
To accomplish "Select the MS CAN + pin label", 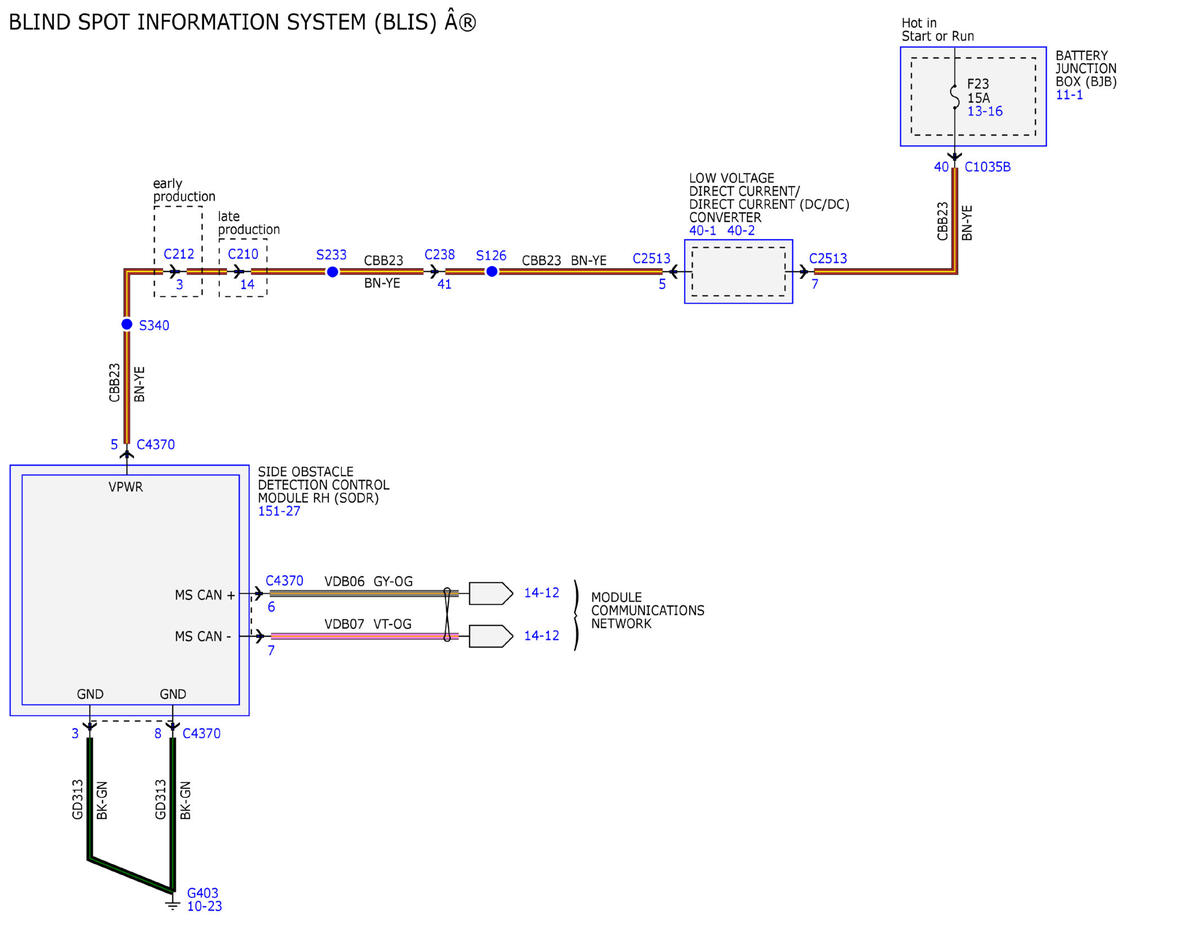I will pos(205,595).
